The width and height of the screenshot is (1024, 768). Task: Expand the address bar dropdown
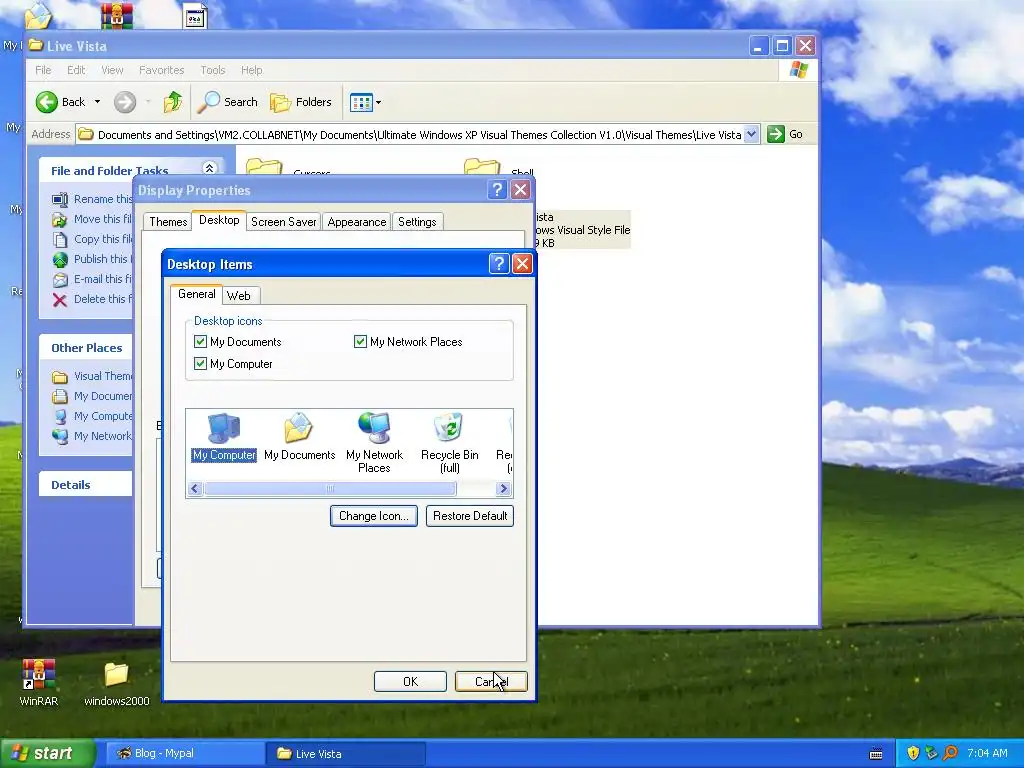pyautogui.click(x=751, y=134)
